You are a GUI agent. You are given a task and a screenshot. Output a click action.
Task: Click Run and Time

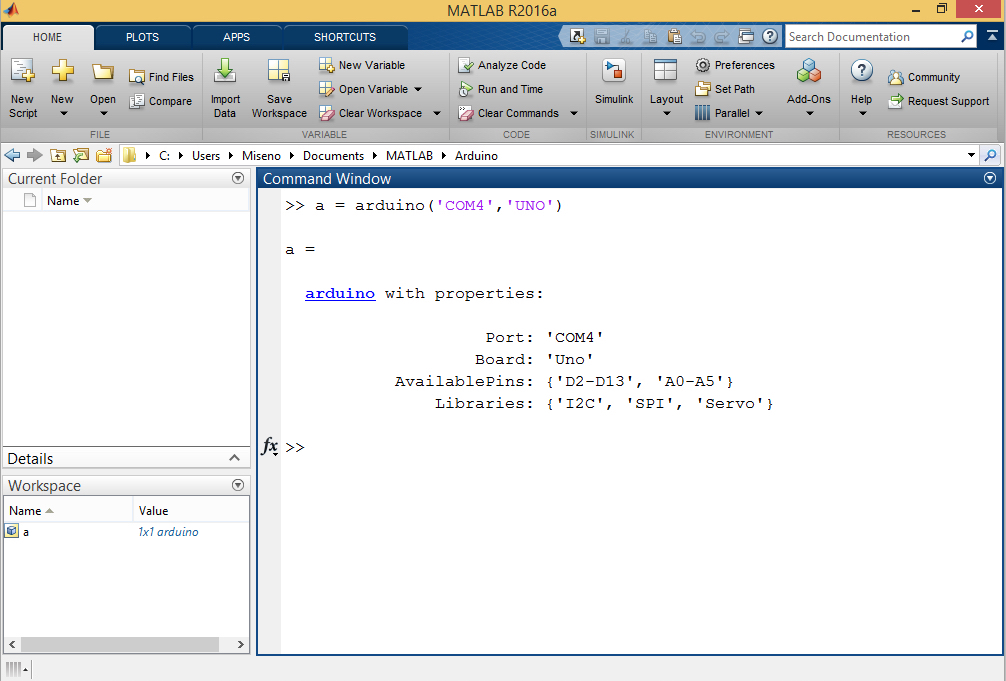pyautogui.click(x=500, y=89)
